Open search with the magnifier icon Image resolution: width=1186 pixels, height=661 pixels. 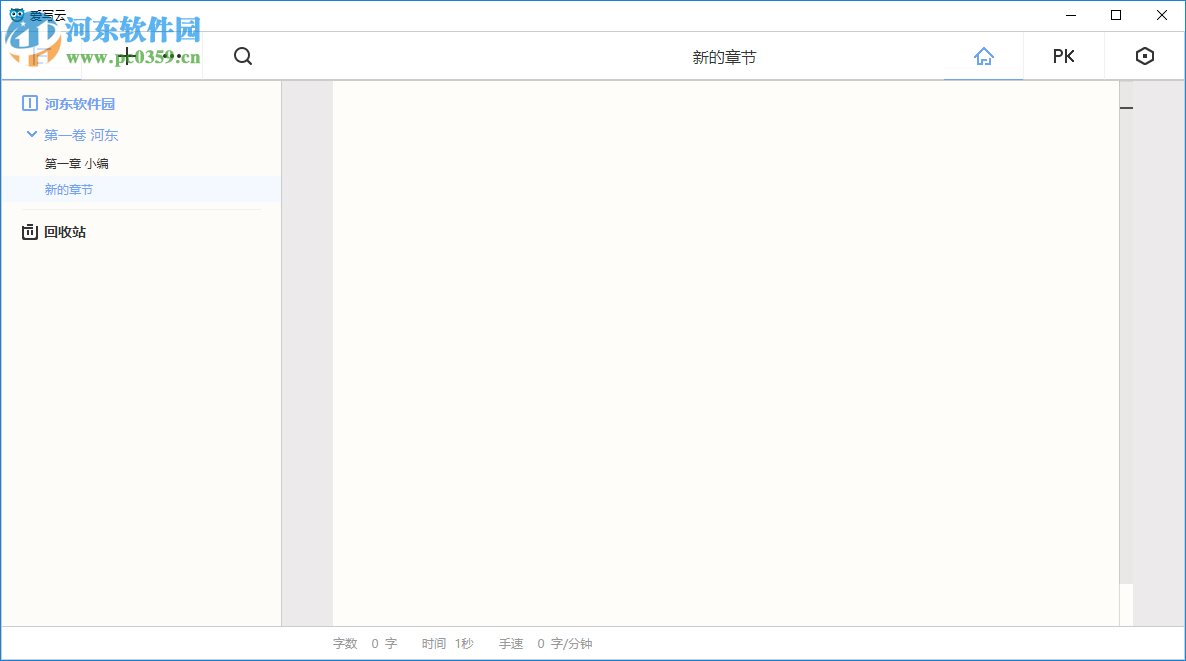coord(242,56)
